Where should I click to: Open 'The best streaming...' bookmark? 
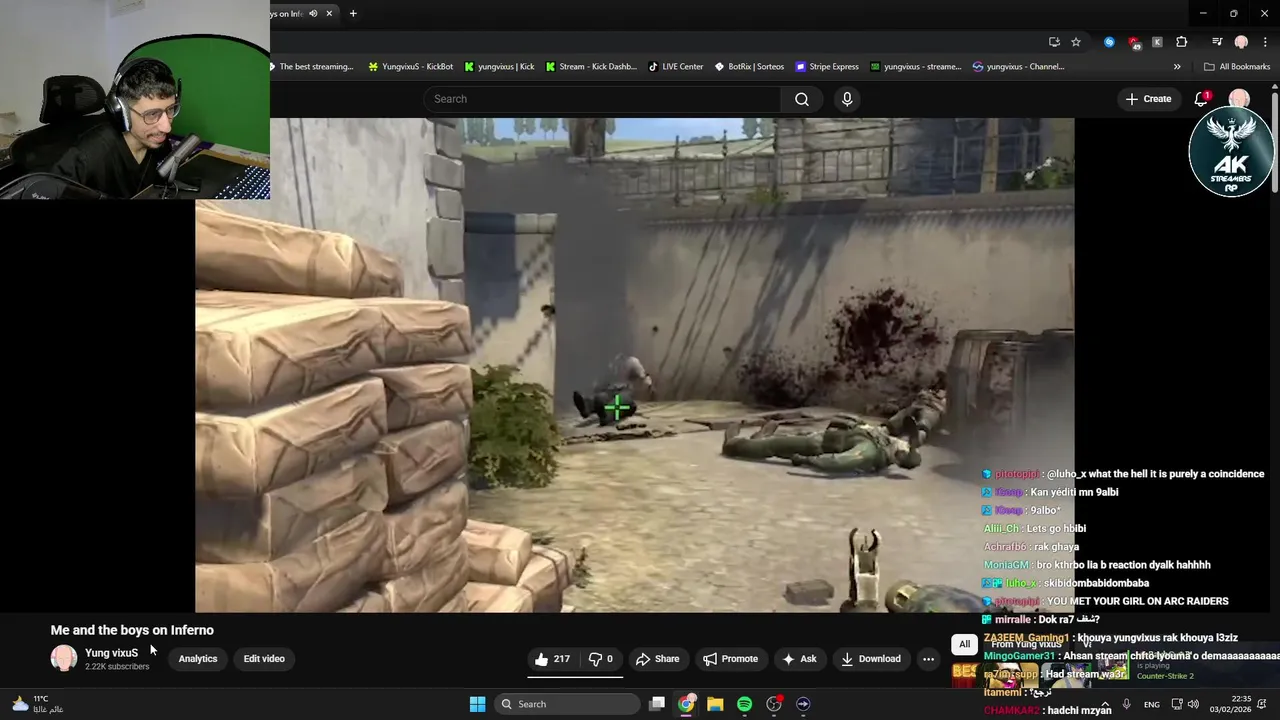[x=311, y=67]
